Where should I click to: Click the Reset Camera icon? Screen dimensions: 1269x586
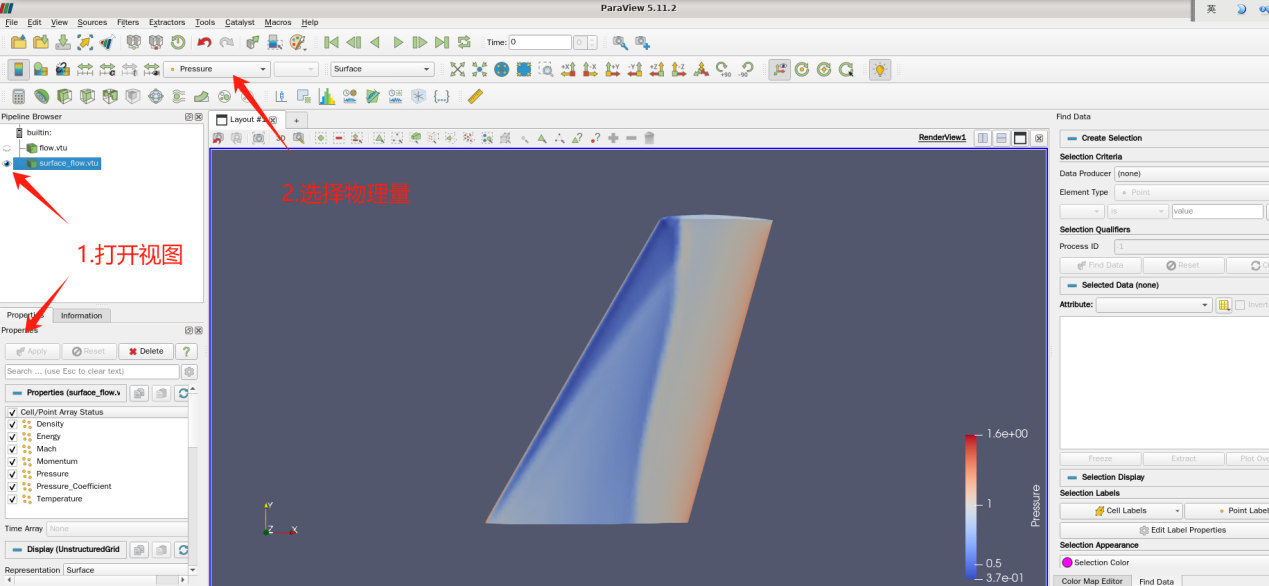point(457,69)
